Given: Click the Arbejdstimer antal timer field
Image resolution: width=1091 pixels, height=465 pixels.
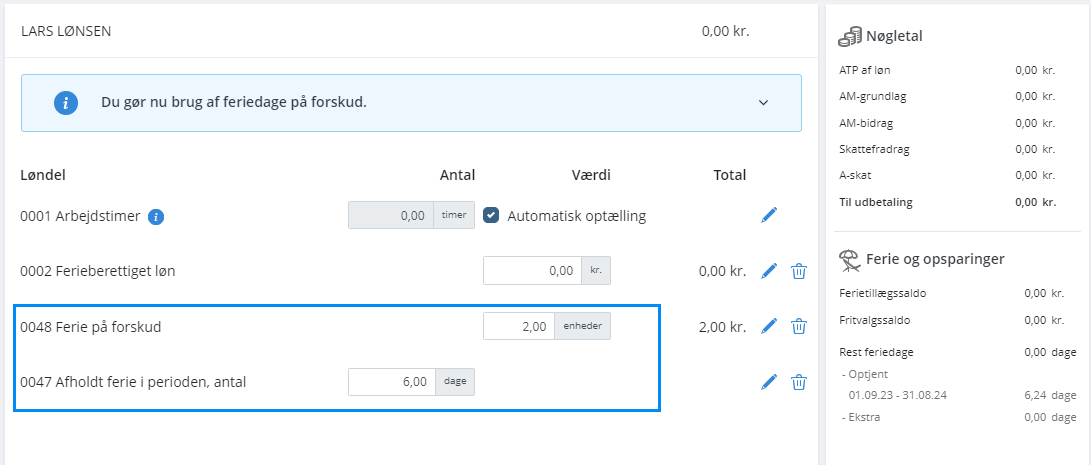Looking at the screenshot, I should tap(390, 216).
